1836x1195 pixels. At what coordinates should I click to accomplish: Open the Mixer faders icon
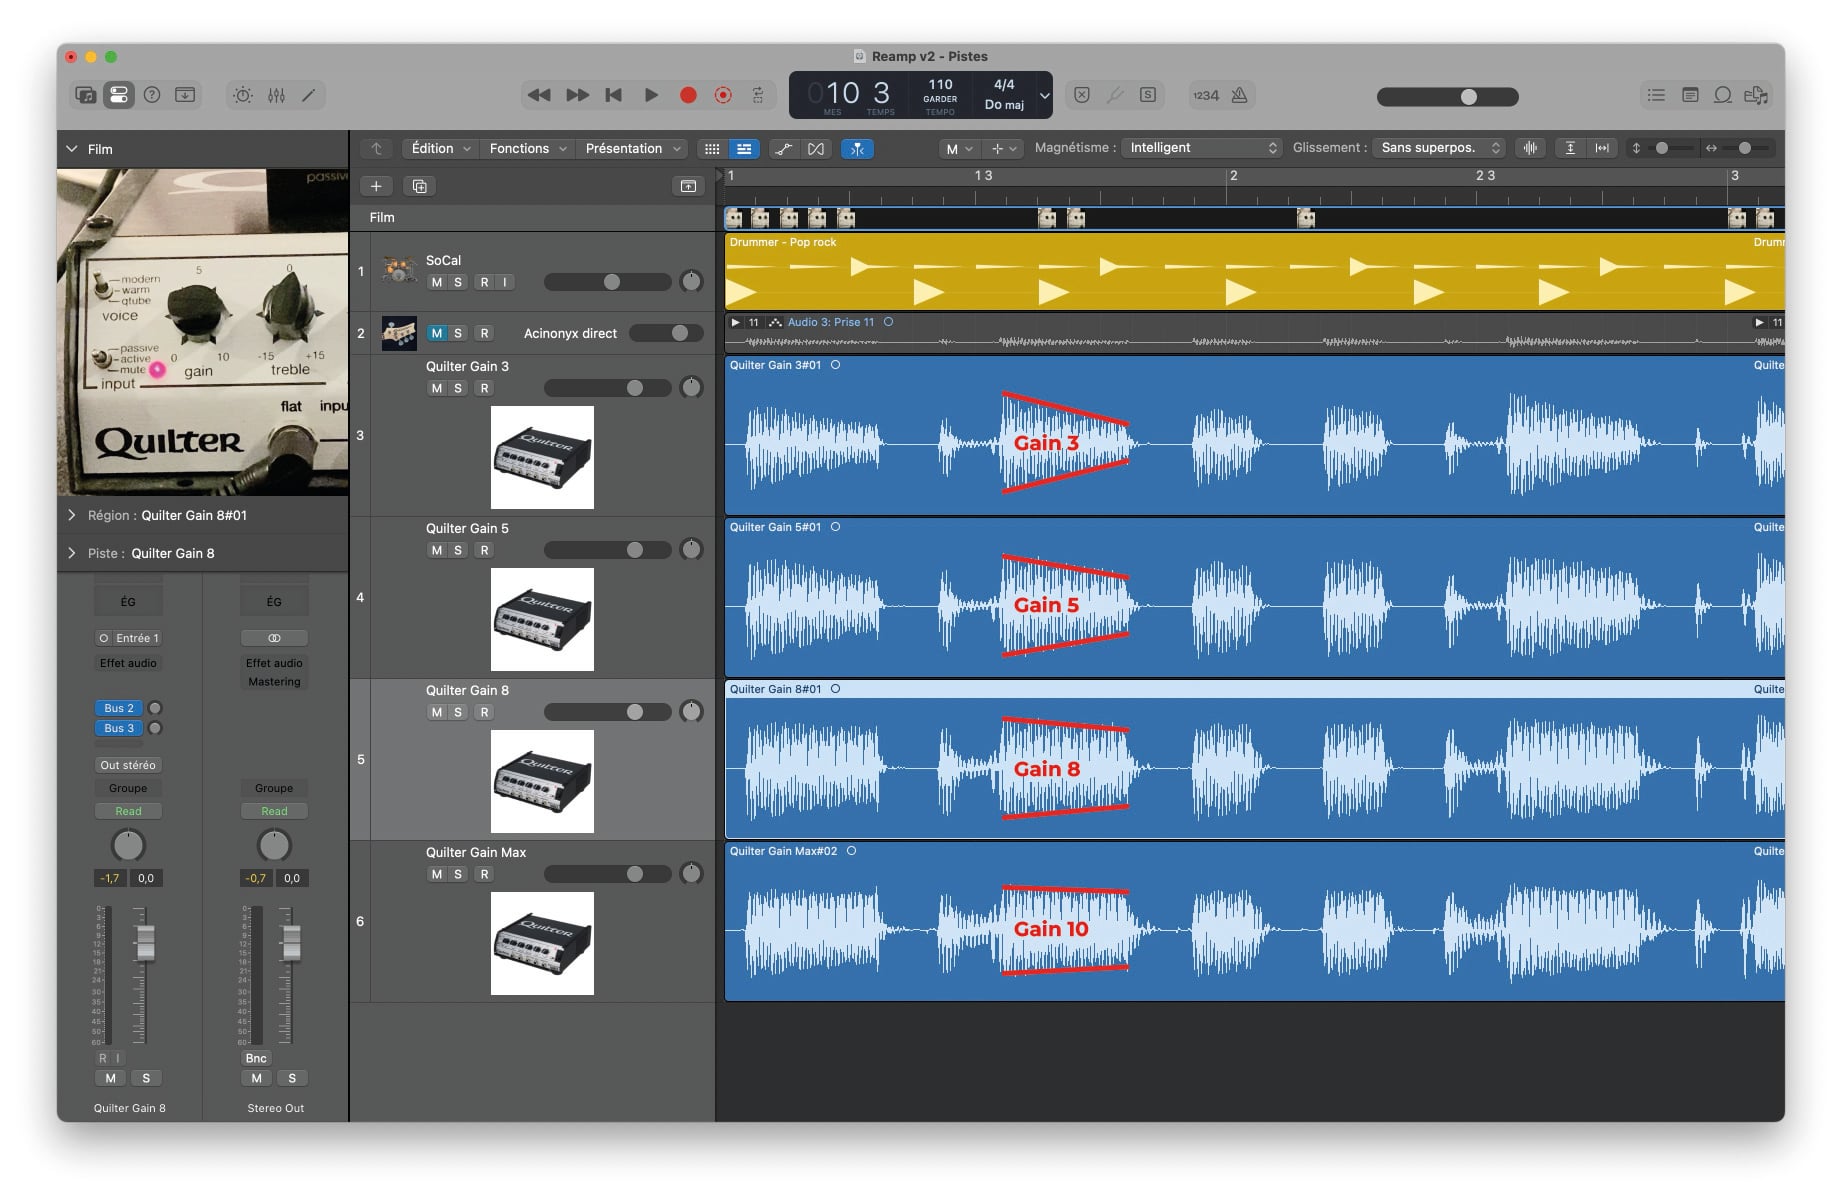(276, 95)
